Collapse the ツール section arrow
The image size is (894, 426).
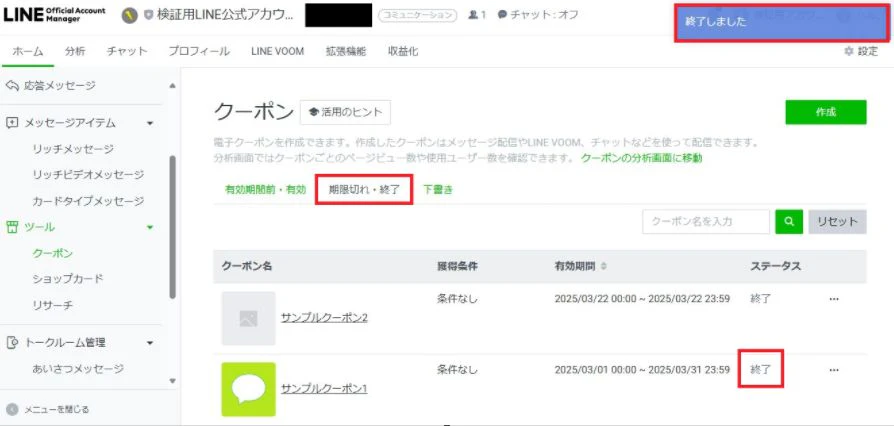pos(150,228)
